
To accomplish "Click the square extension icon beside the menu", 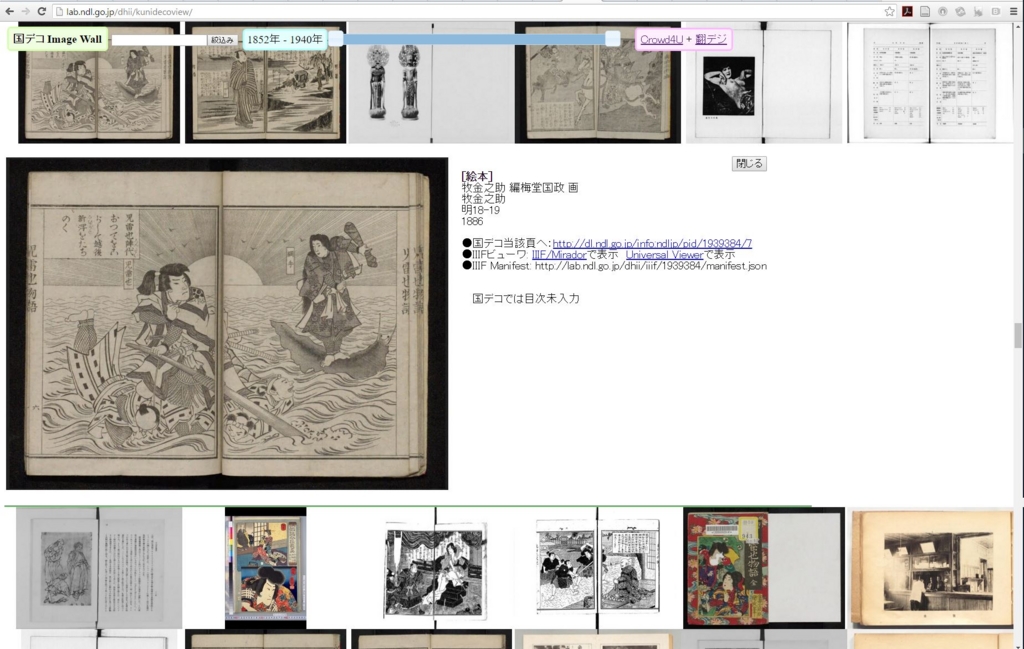I will click(995, 11).
